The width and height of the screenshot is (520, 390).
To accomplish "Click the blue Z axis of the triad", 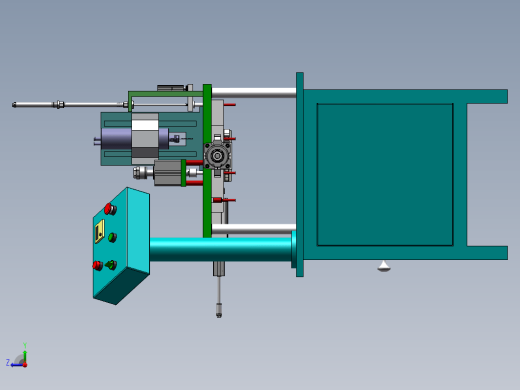I will click(17, 365).
